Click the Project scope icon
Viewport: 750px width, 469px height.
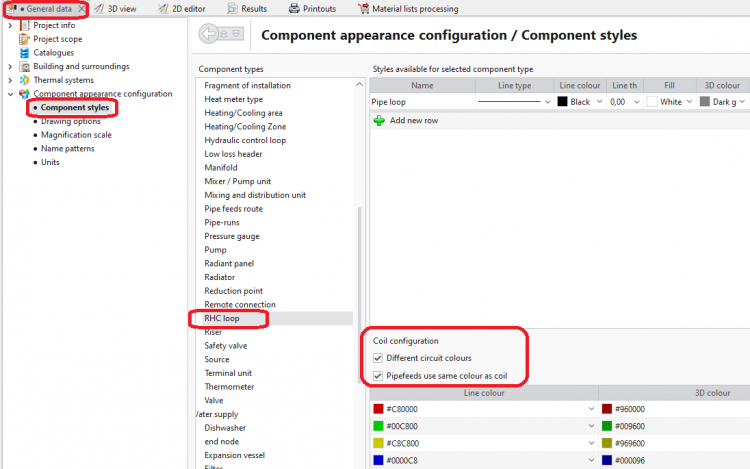point(26,39)
